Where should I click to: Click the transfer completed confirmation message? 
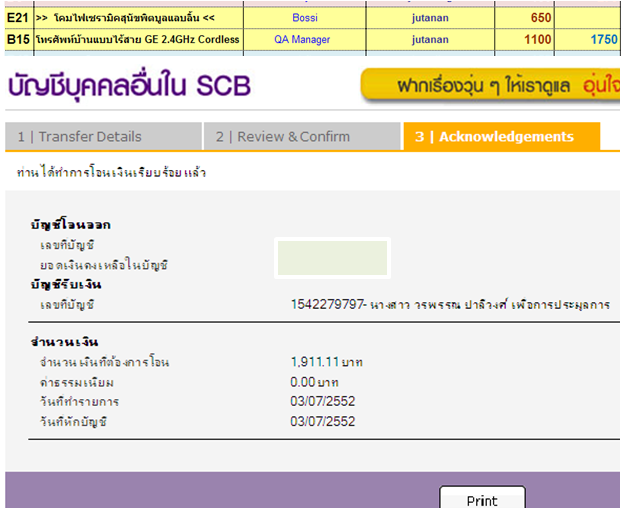point(111,172)
